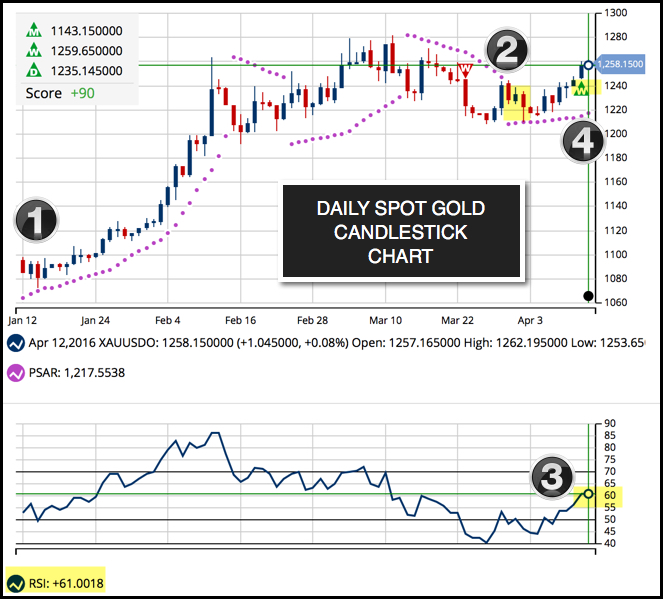This screenshot has height=599, width=663.
Task: Click the red W down-triangle signal marker
Action: coord(464,69)
